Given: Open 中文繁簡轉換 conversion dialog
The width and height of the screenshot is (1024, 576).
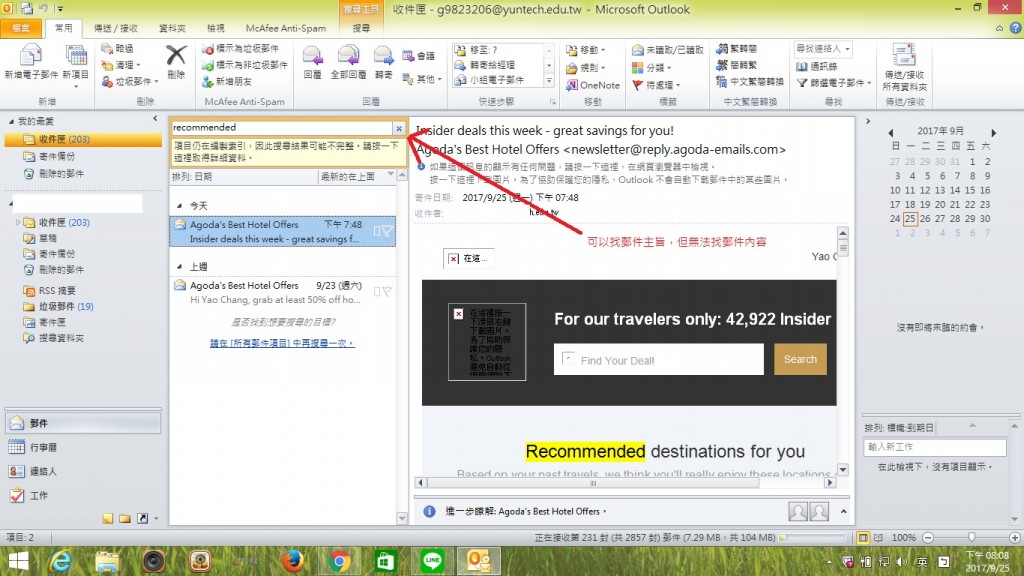Looking at the screenshot, I should pos(749,82).
